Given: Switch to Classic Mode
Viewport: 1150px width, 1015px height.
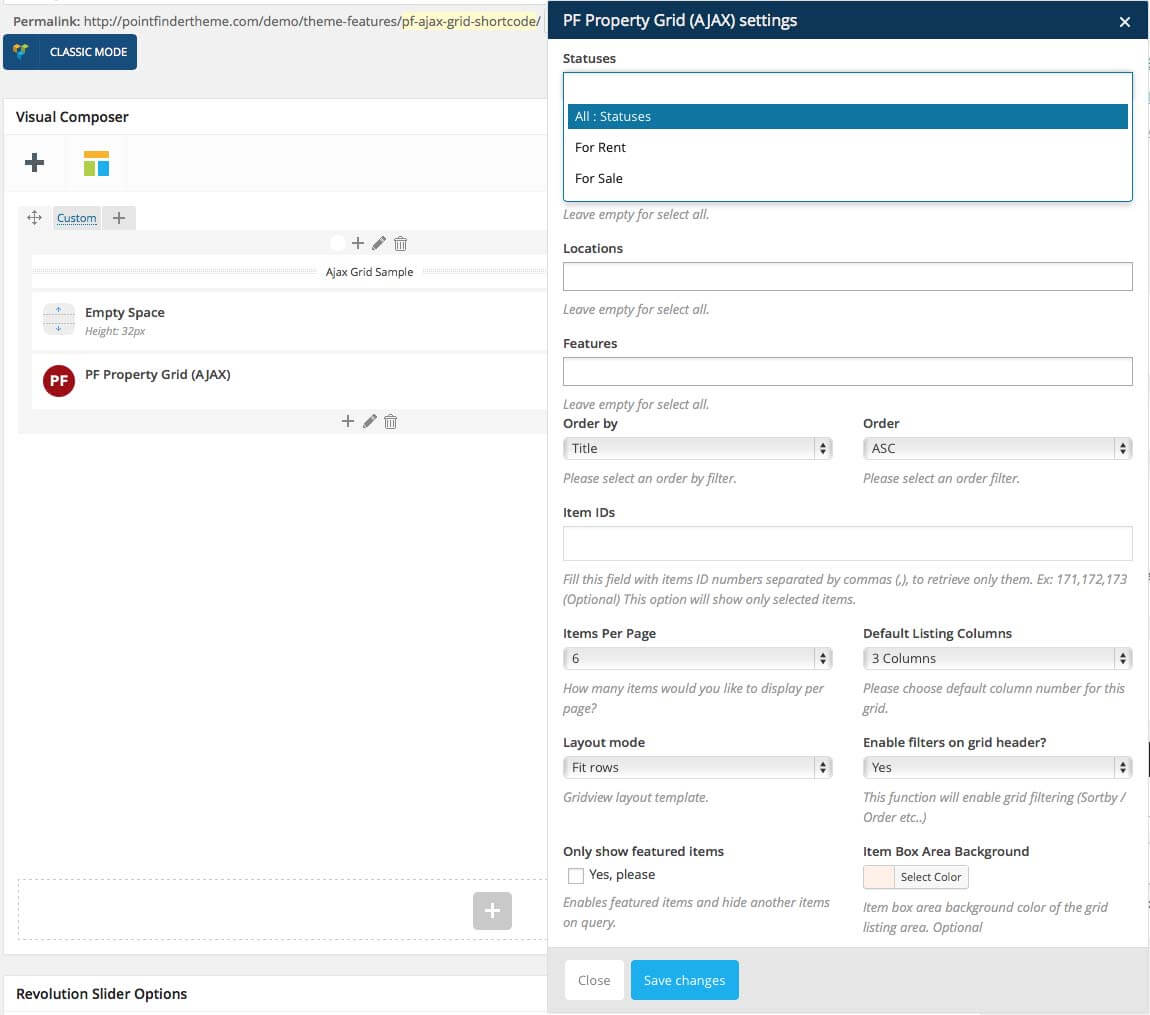Looking at the screenshot, I should [70, 52].
